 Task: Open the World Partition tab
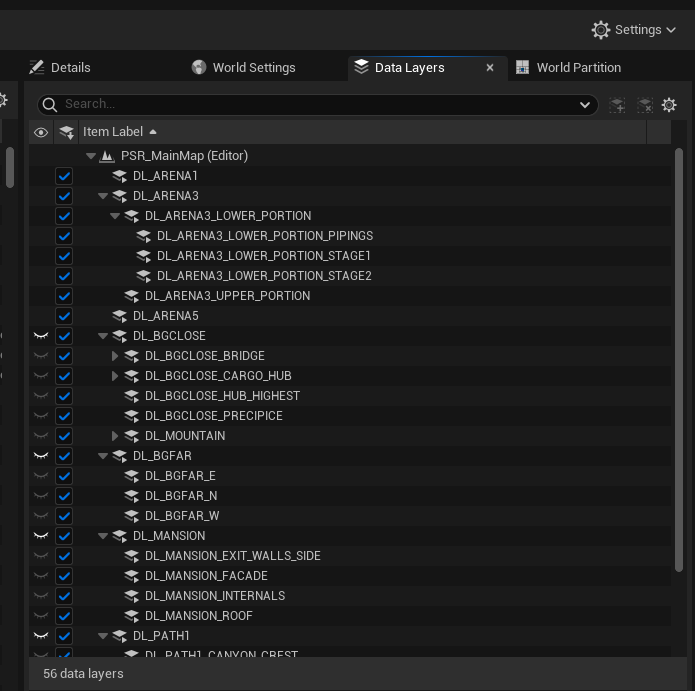[x=568, y=67]
